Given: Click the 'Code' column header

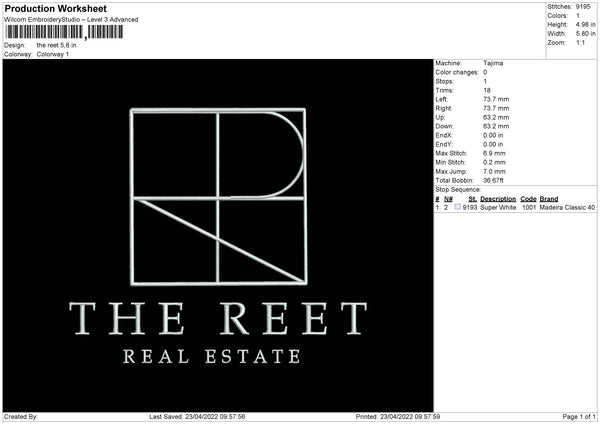Looking at the screenshot, I should [528, 199].
